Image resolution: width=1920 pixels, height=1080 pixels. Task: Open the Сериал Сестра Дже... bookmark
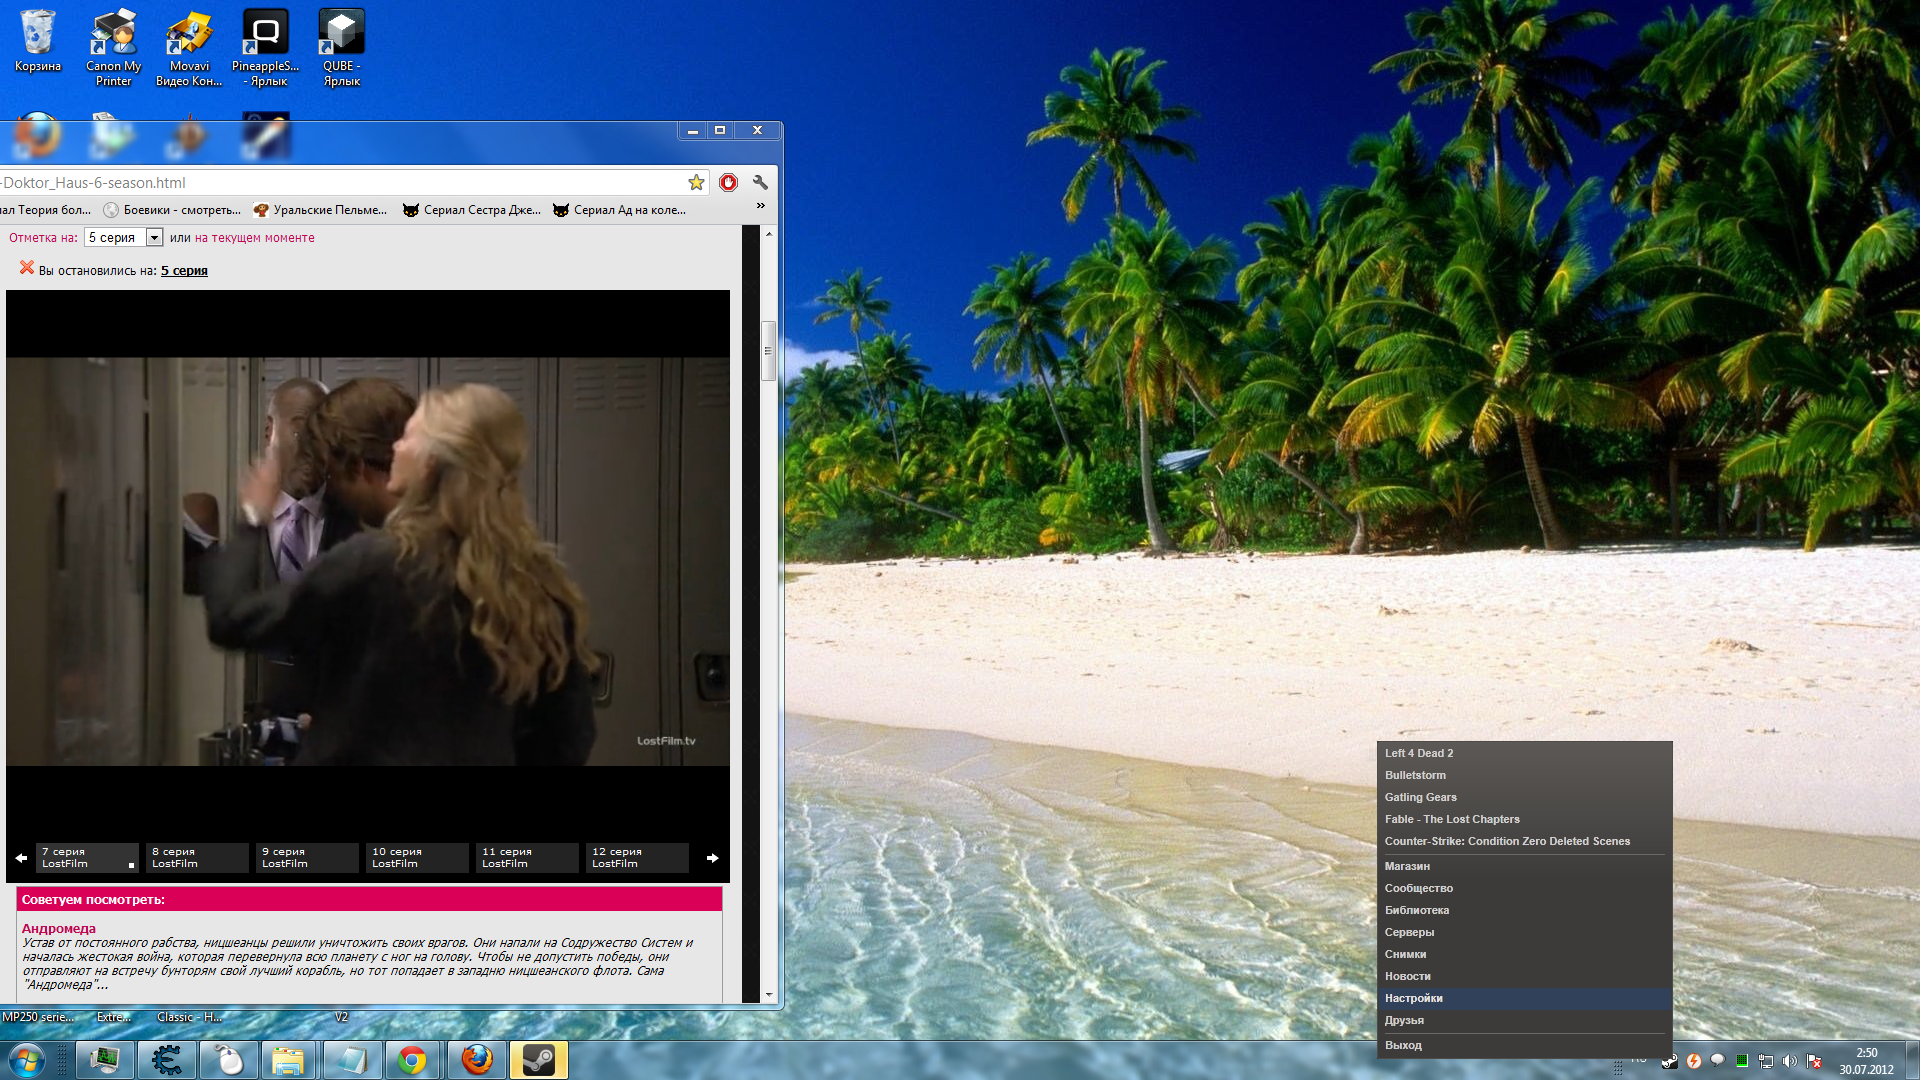click(472, 210)
